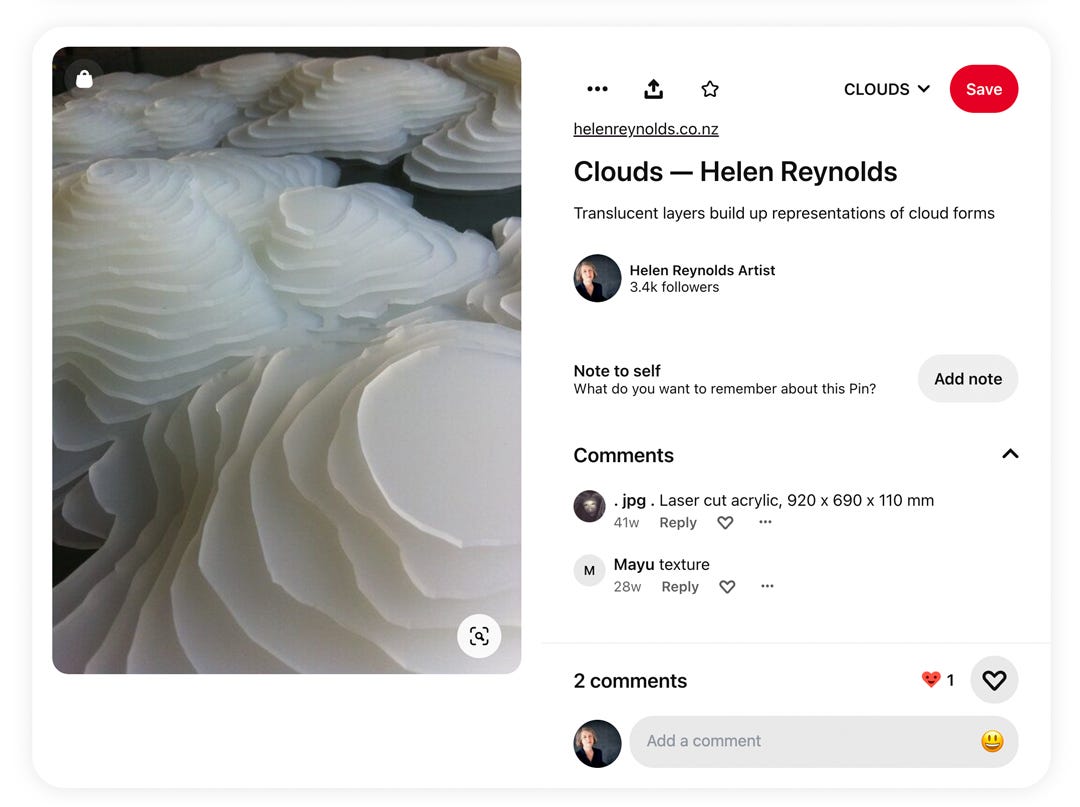Image resolution: width=1080 pixels, height=807 pixels.
Task: Click the 2 comments heading
Action: (x=630, y=681)
